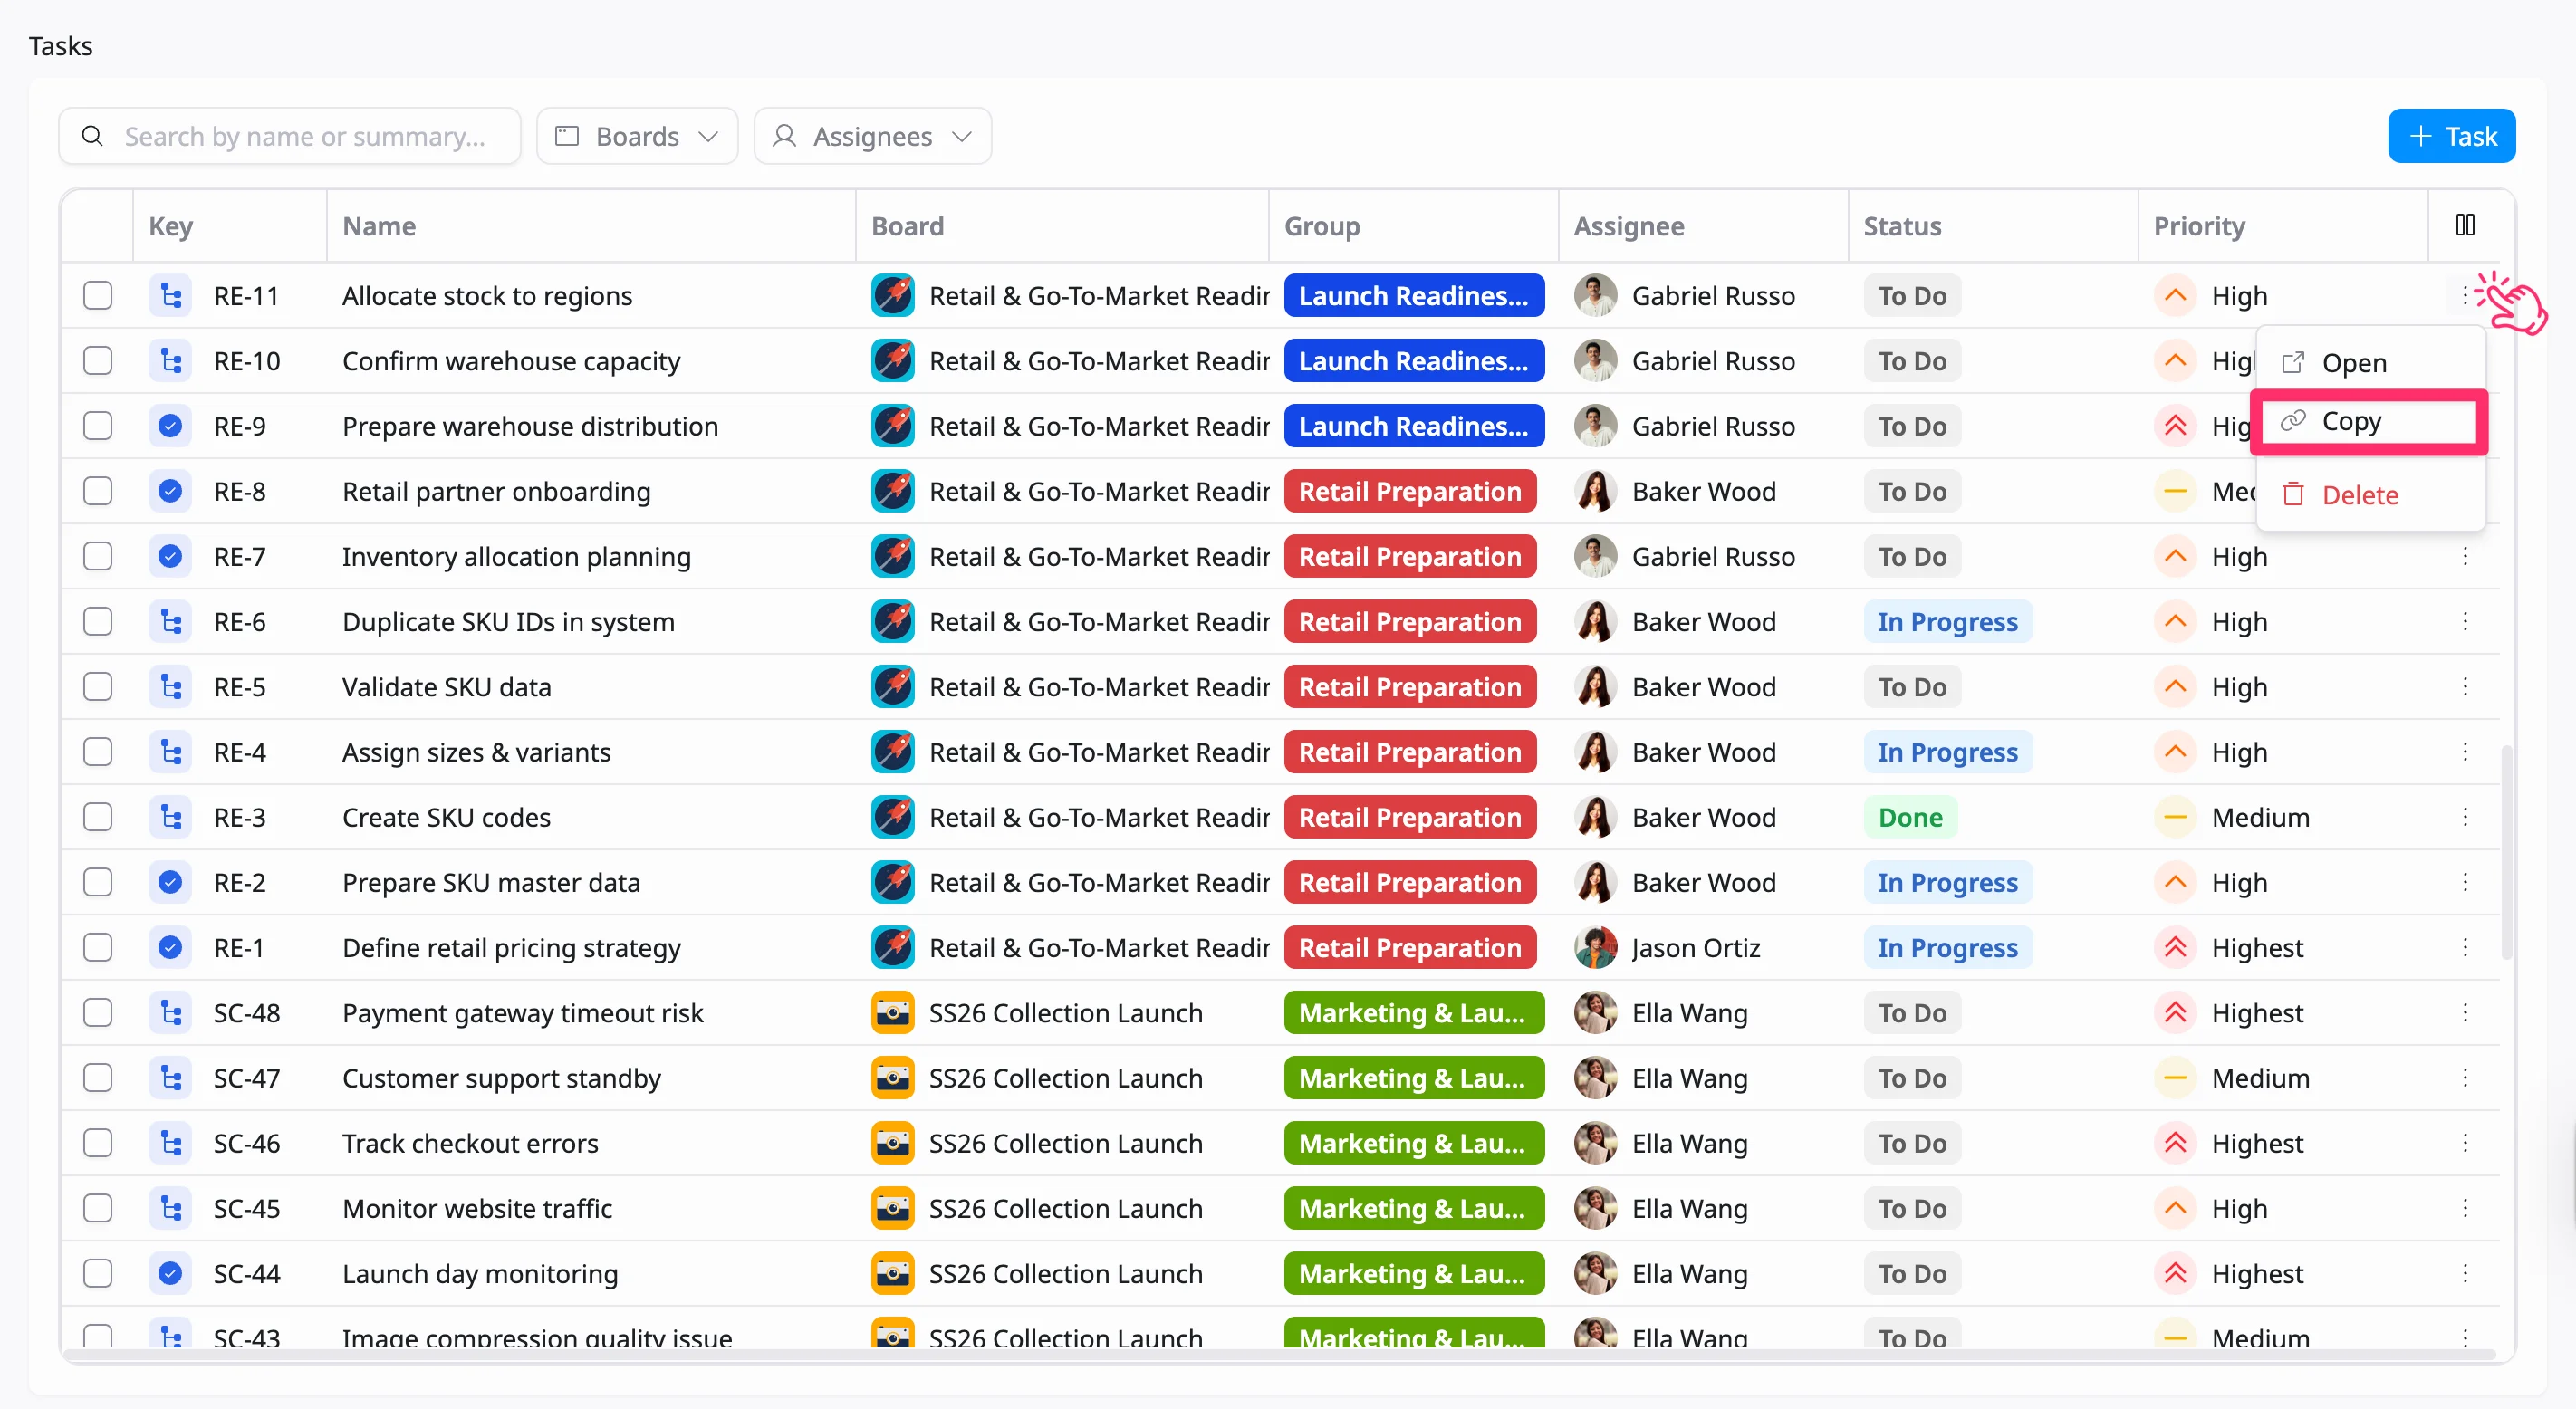
Task: Click Launch Readiness group tag for RE-11
Action: click(x=1414, y=296)
